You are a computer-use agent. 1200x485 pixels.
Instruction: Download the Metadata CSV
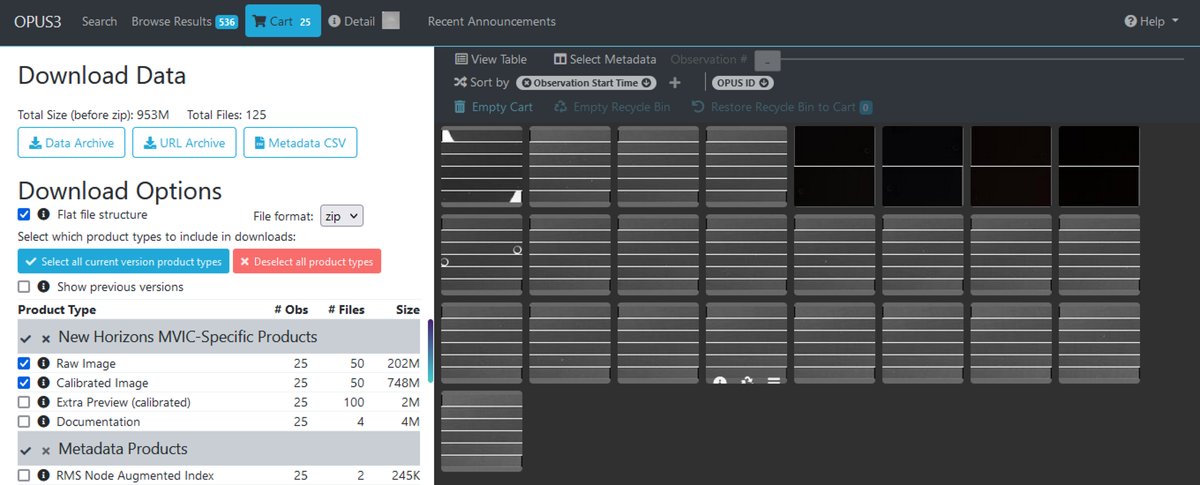click(300, 143)
